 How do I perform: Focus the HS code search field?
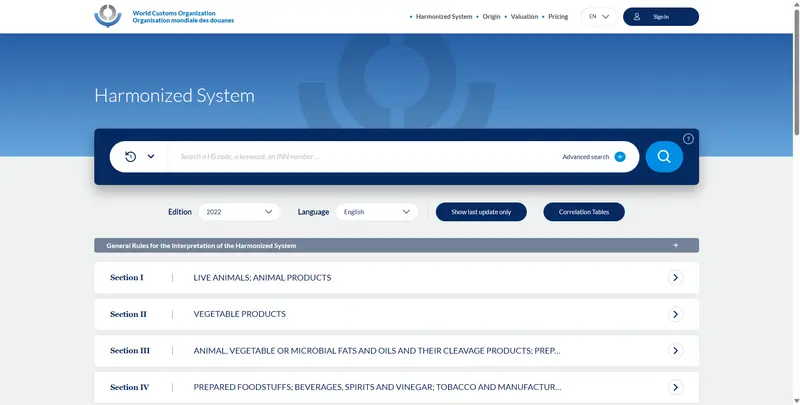click(x=365, y=157)
